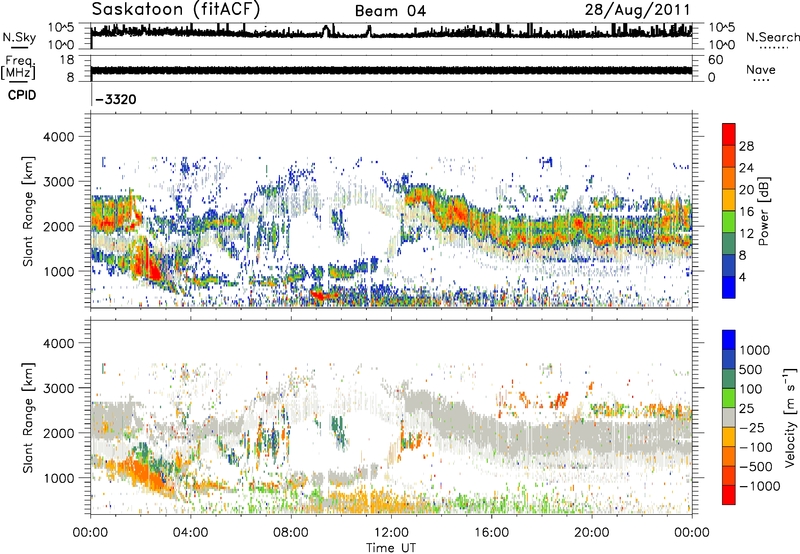Select the Nave legend label
Viewport: 800px width, 554px height.
click(x=761, y=69)
